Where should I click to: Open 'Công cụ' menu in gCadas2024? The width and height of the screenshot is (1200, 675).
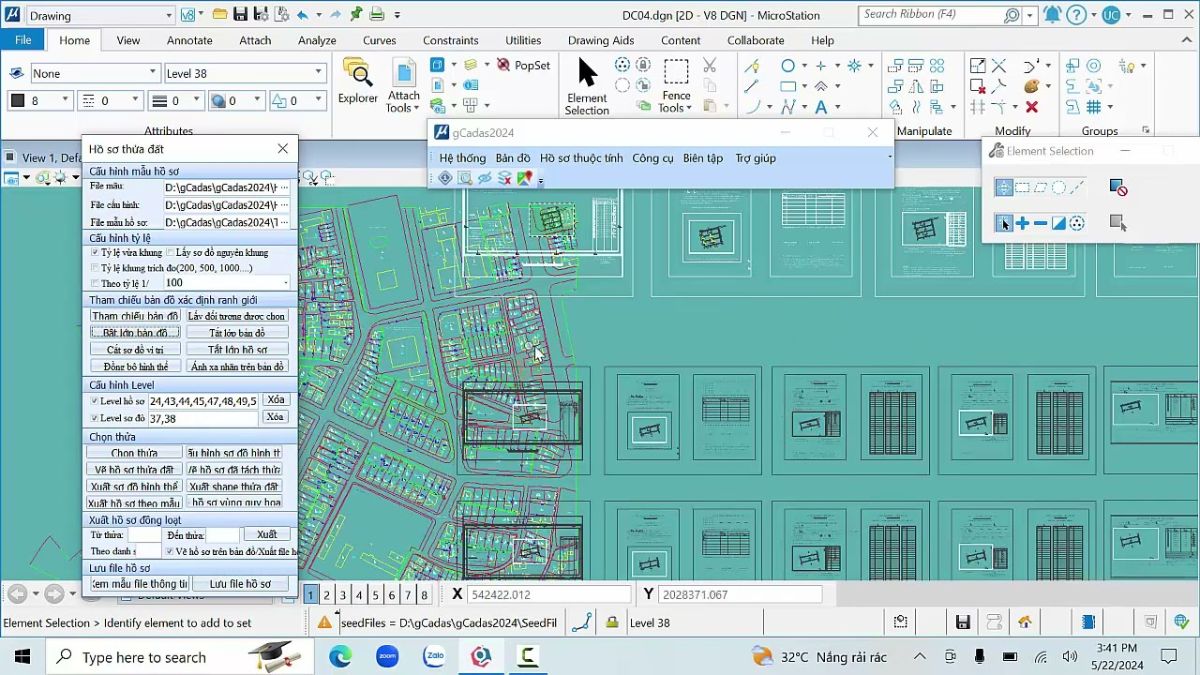tap(653, 158)
